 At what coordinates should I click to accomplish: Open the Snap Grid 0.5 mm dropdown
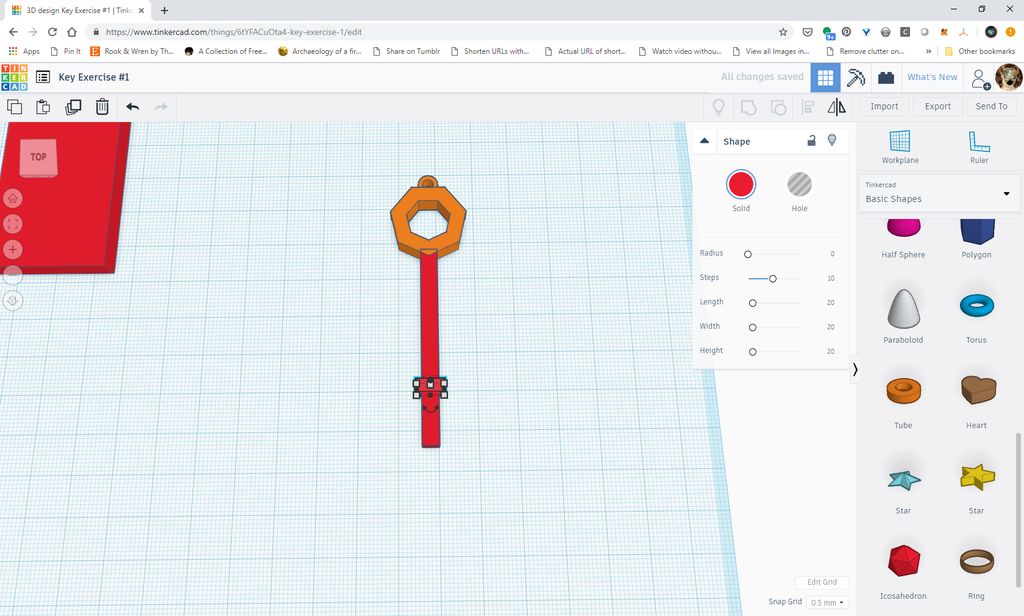click(x=827, y=602)
